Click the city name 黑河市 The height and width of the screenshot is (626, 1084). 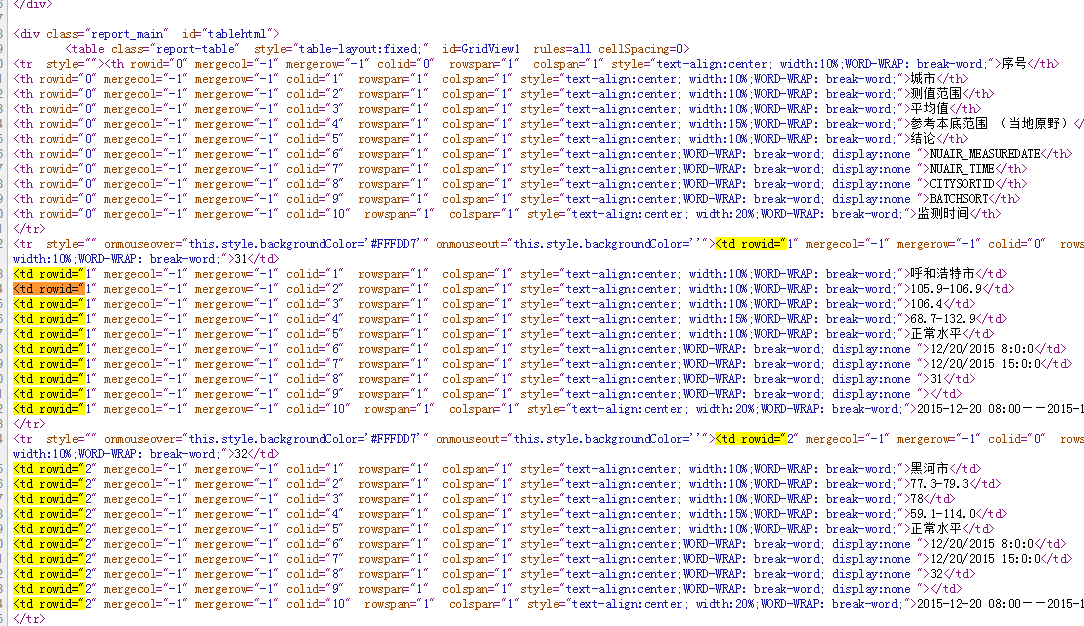click(x=930, y=469)
